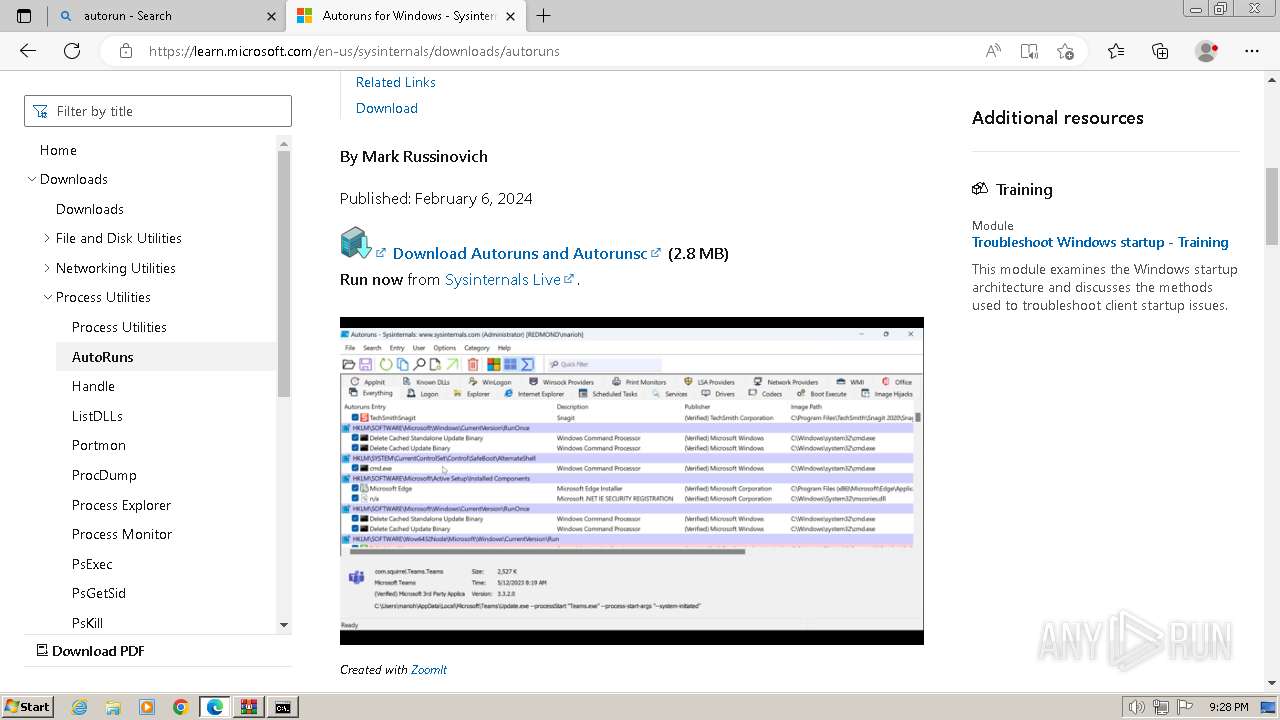Image resolution: width=1280 pixels, height=720 pixels.
Task: Open the tab actions menu
Action: (24, 16)
